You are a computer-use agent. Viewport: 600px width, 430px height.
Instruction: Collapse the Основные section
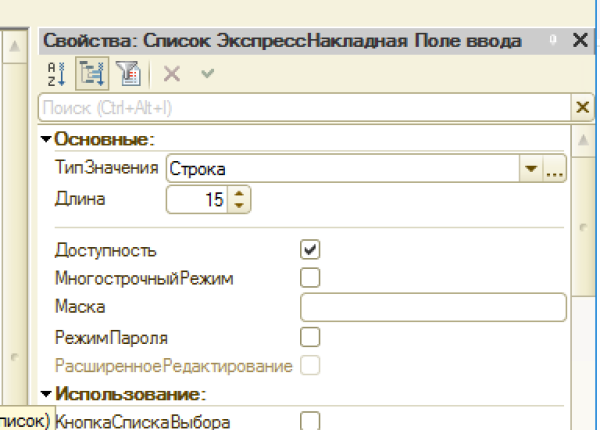[46, 139]
